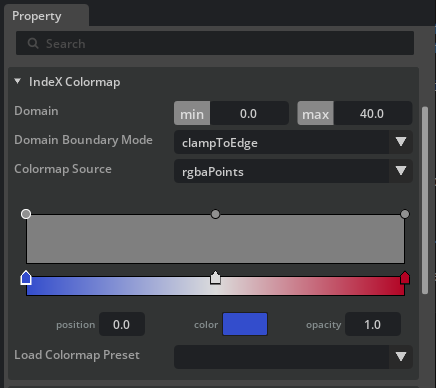Click the IndeX Colormap header text
The height and width of the screenshot is (388, 436).
[75, 82]
